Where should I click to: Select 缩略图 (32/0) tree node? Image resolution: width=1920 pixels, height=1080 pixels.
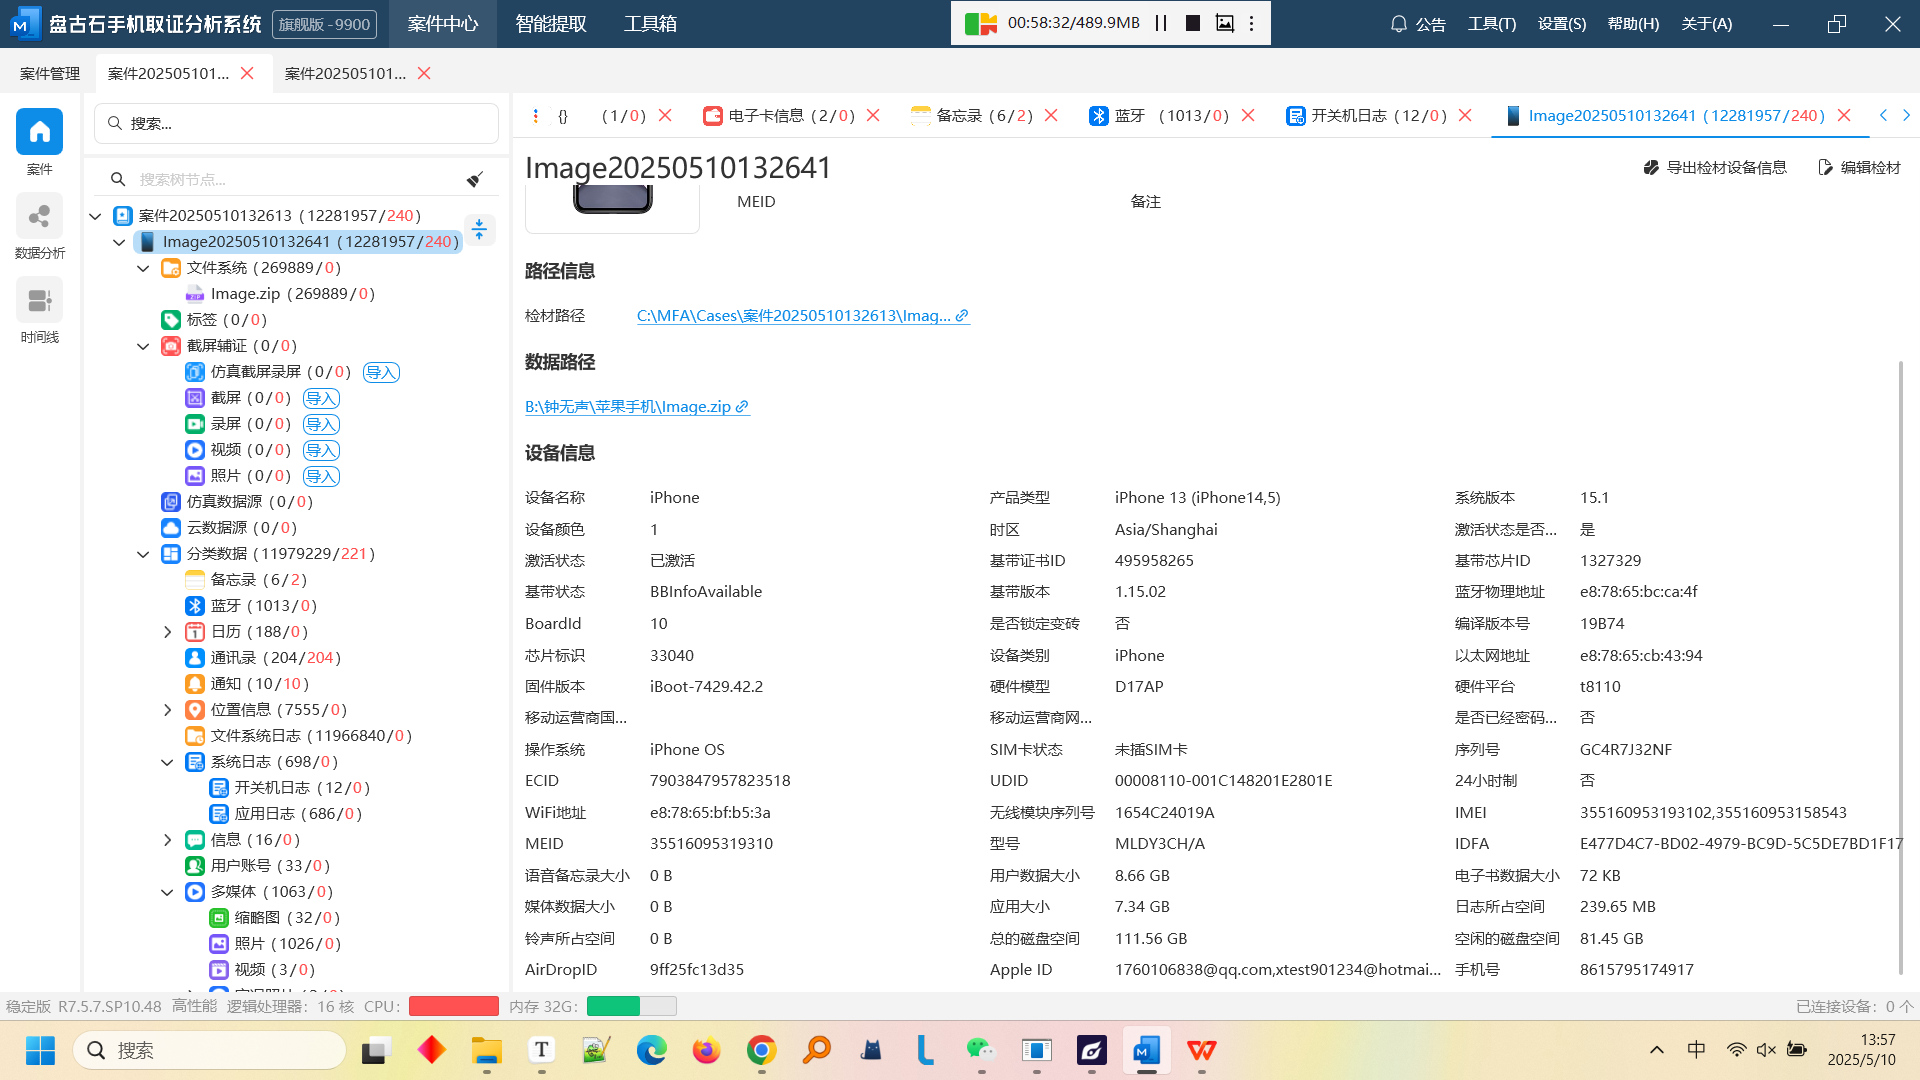click(275, 918)
